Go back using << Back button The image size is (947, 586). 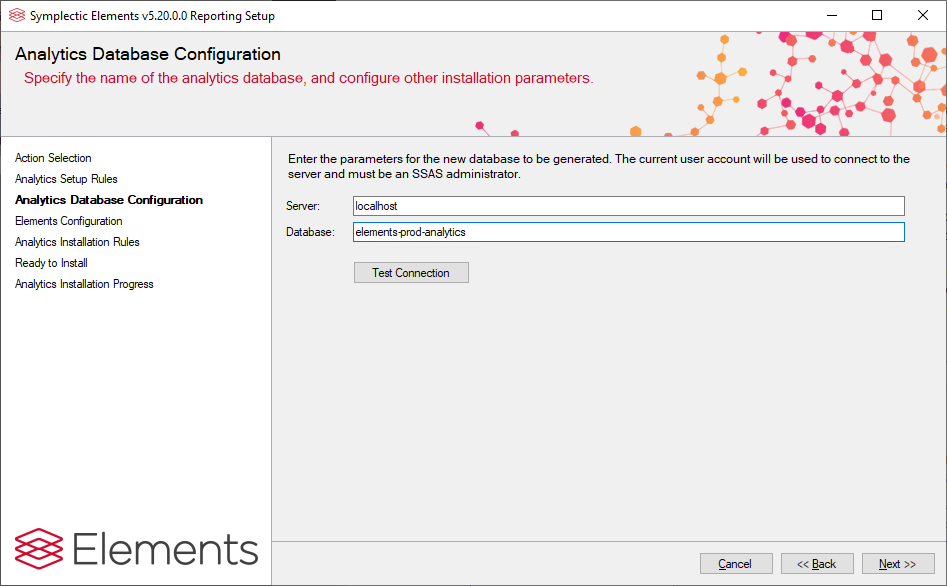point(817,564)
